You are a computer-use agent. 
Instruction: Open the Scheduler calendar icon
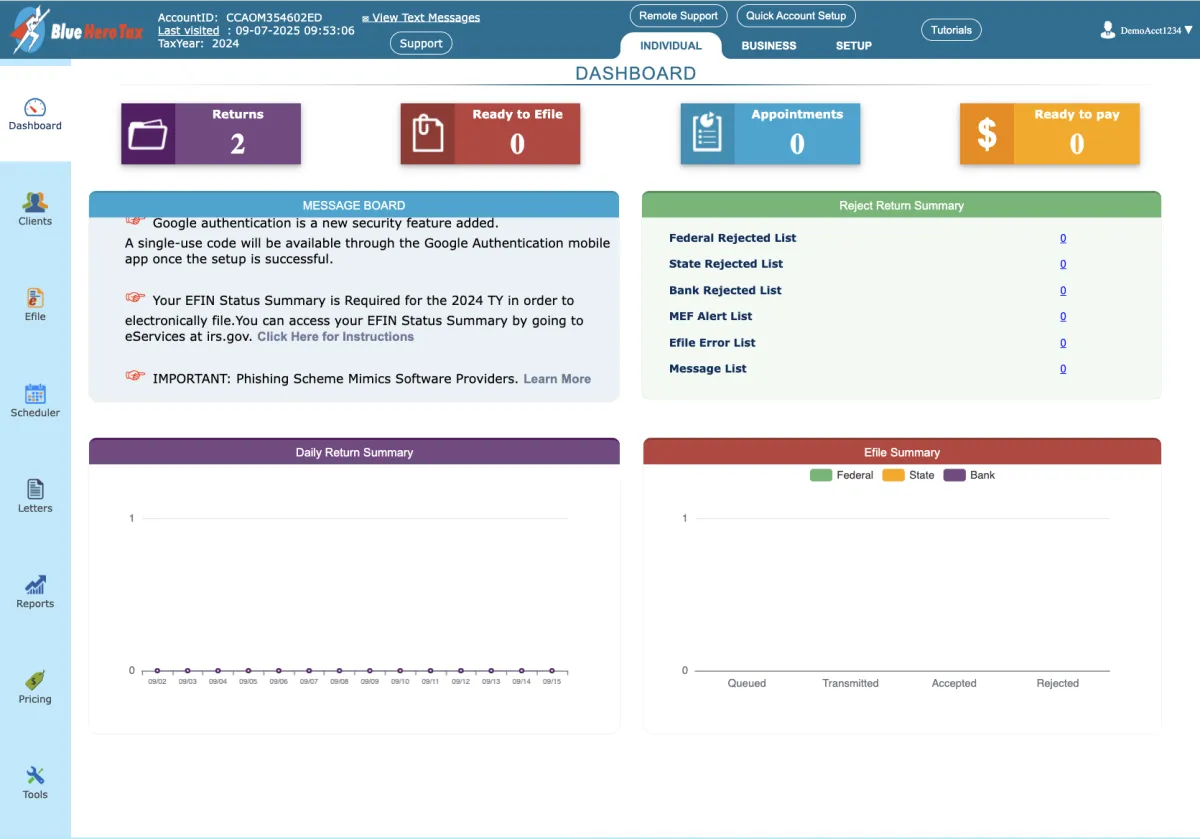pos(35,394)
